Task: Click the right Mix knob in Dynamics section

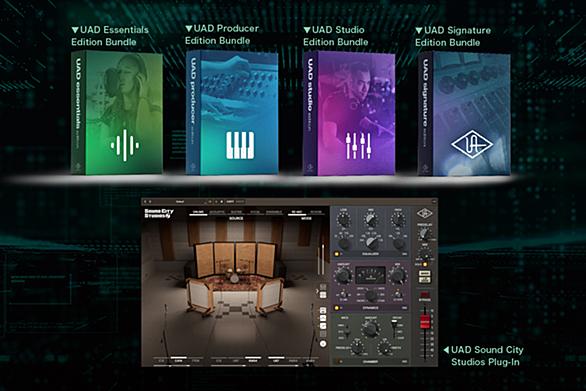Action: (x=398, y=275)
